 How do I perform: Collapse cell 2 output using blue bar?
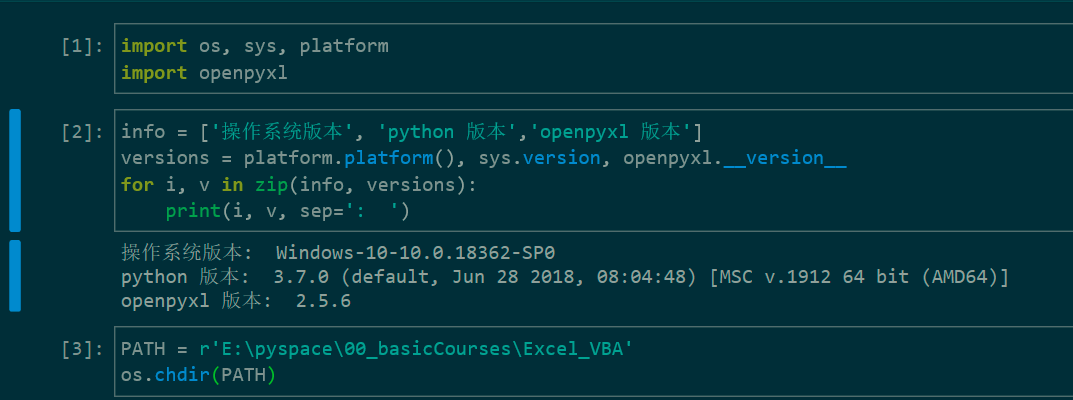tap(15, 275)
